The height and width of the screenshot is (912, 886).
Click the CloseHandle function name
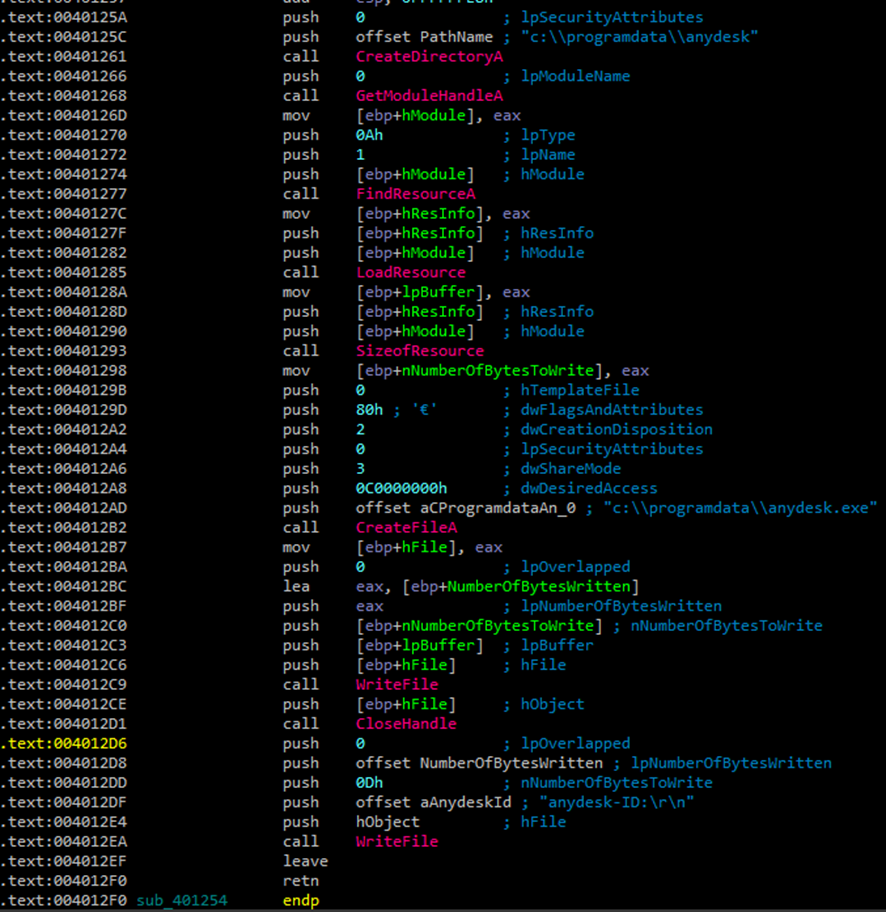point(407,724)
